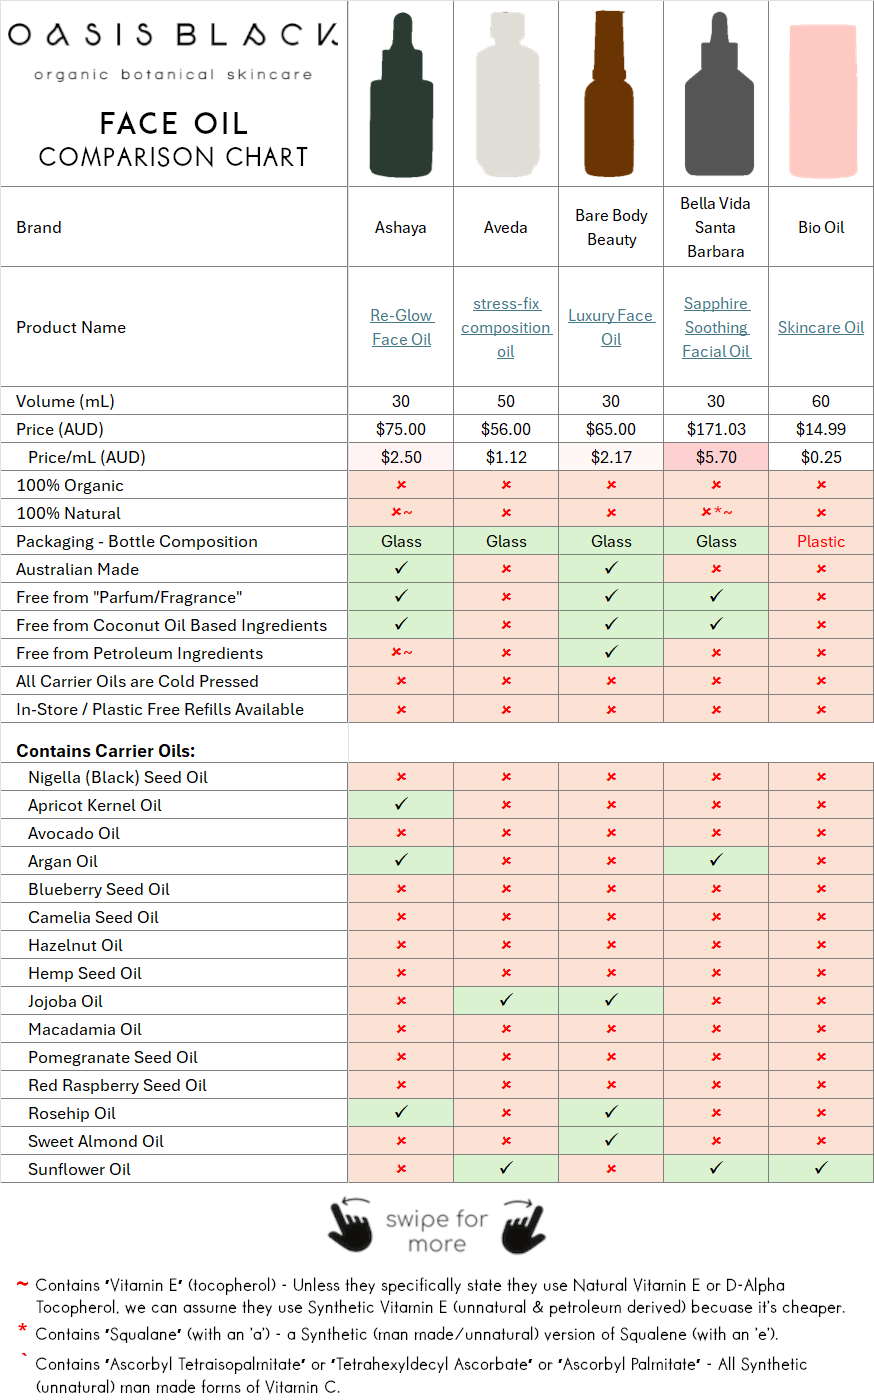Click the Camelia Seed Oil row label
Image resolution: width=874 pixels, height=1400 pixels.
(93, 917)
